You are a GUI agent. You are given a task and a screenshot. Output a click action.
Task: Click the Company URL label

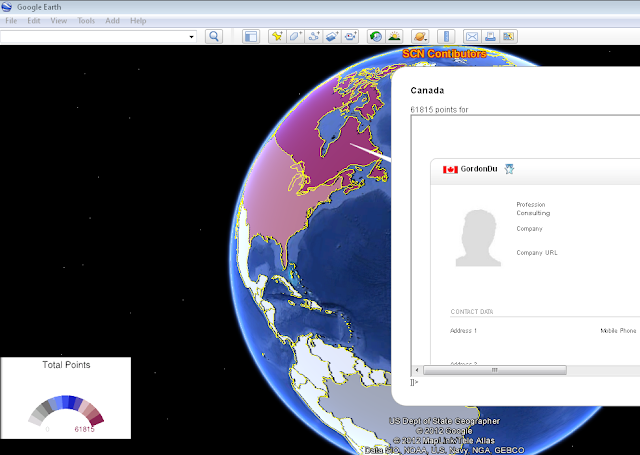537,253
